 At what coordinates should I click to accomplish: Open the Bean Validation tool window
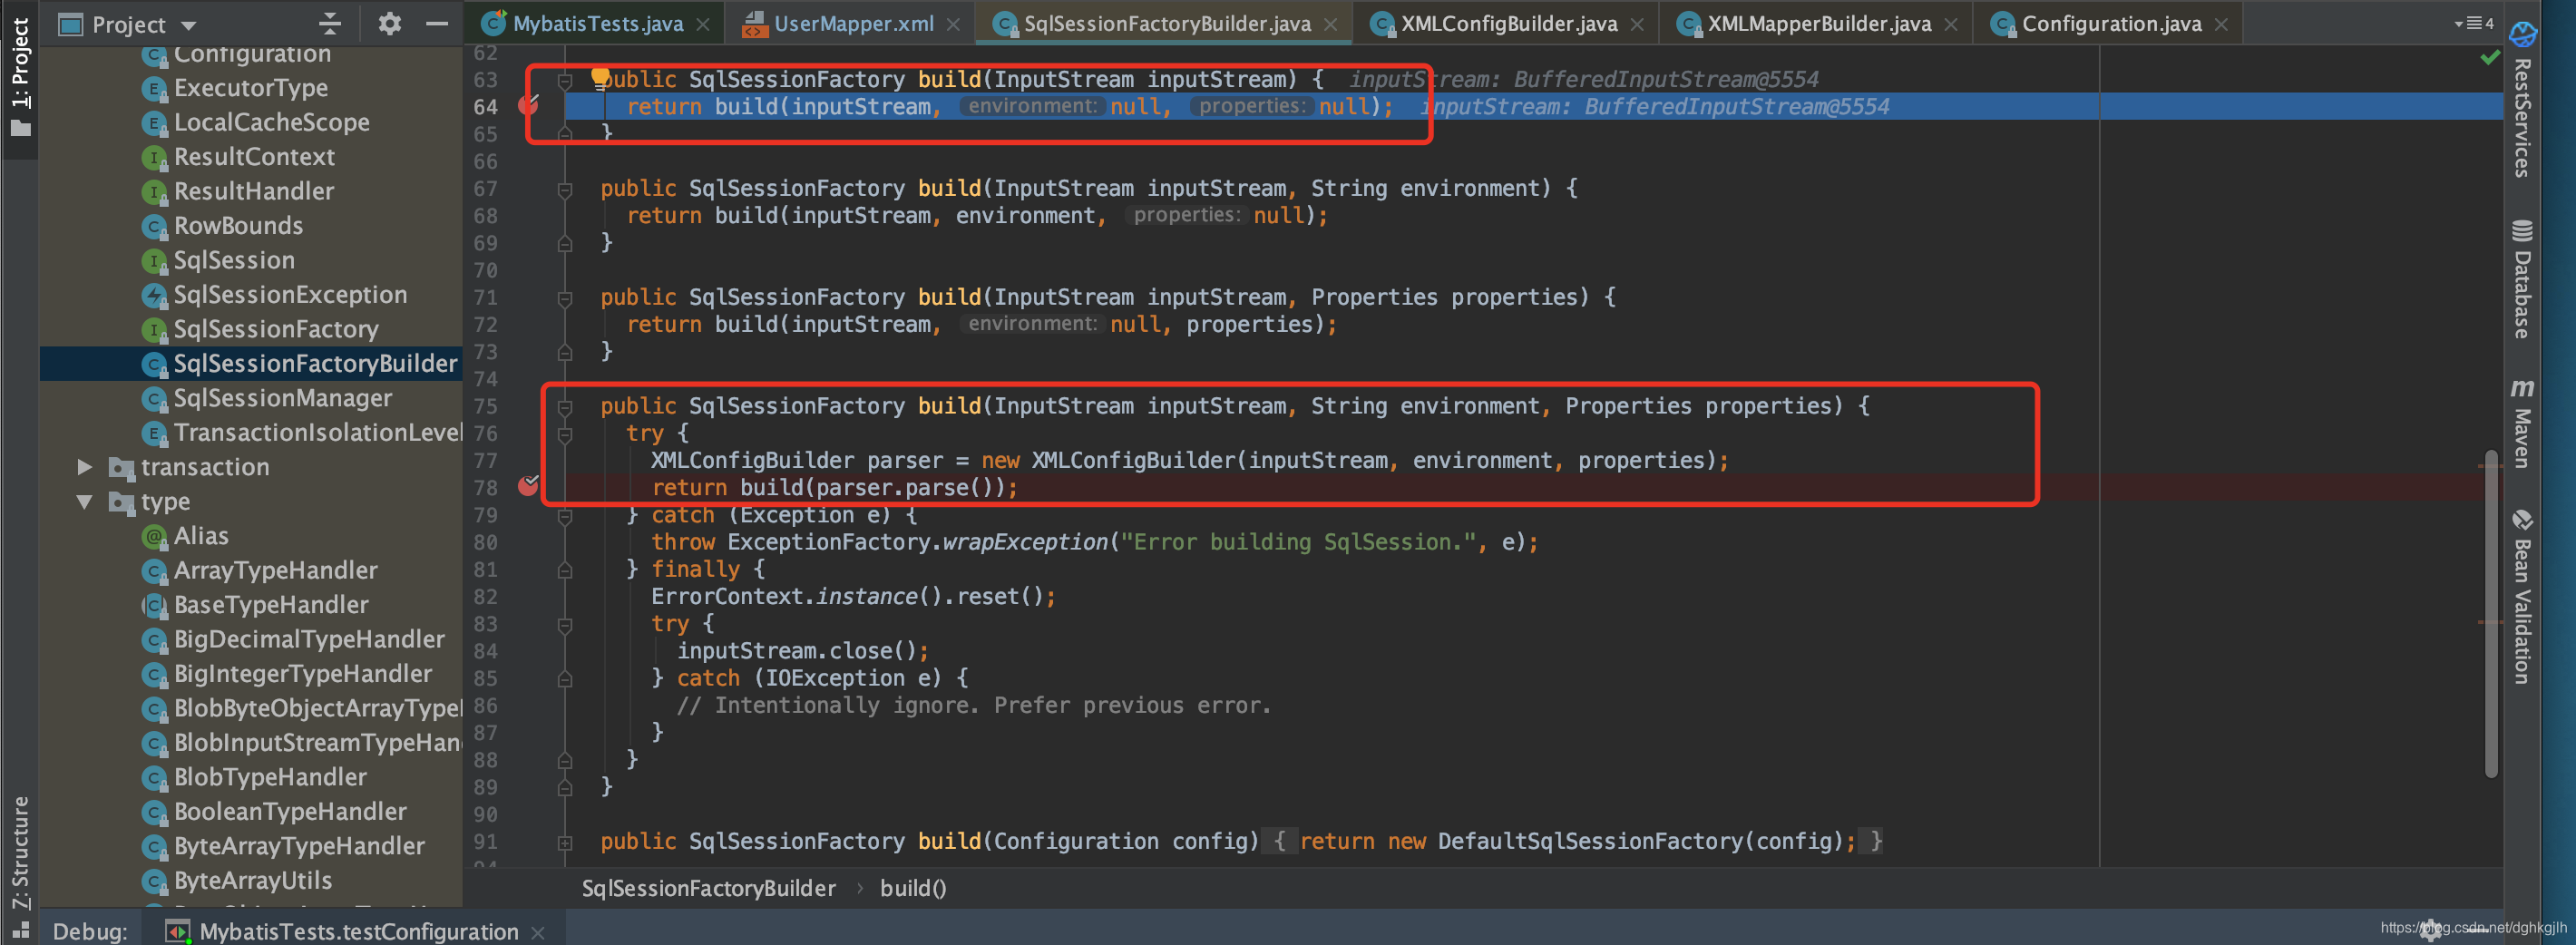[x=2522, y=597]
